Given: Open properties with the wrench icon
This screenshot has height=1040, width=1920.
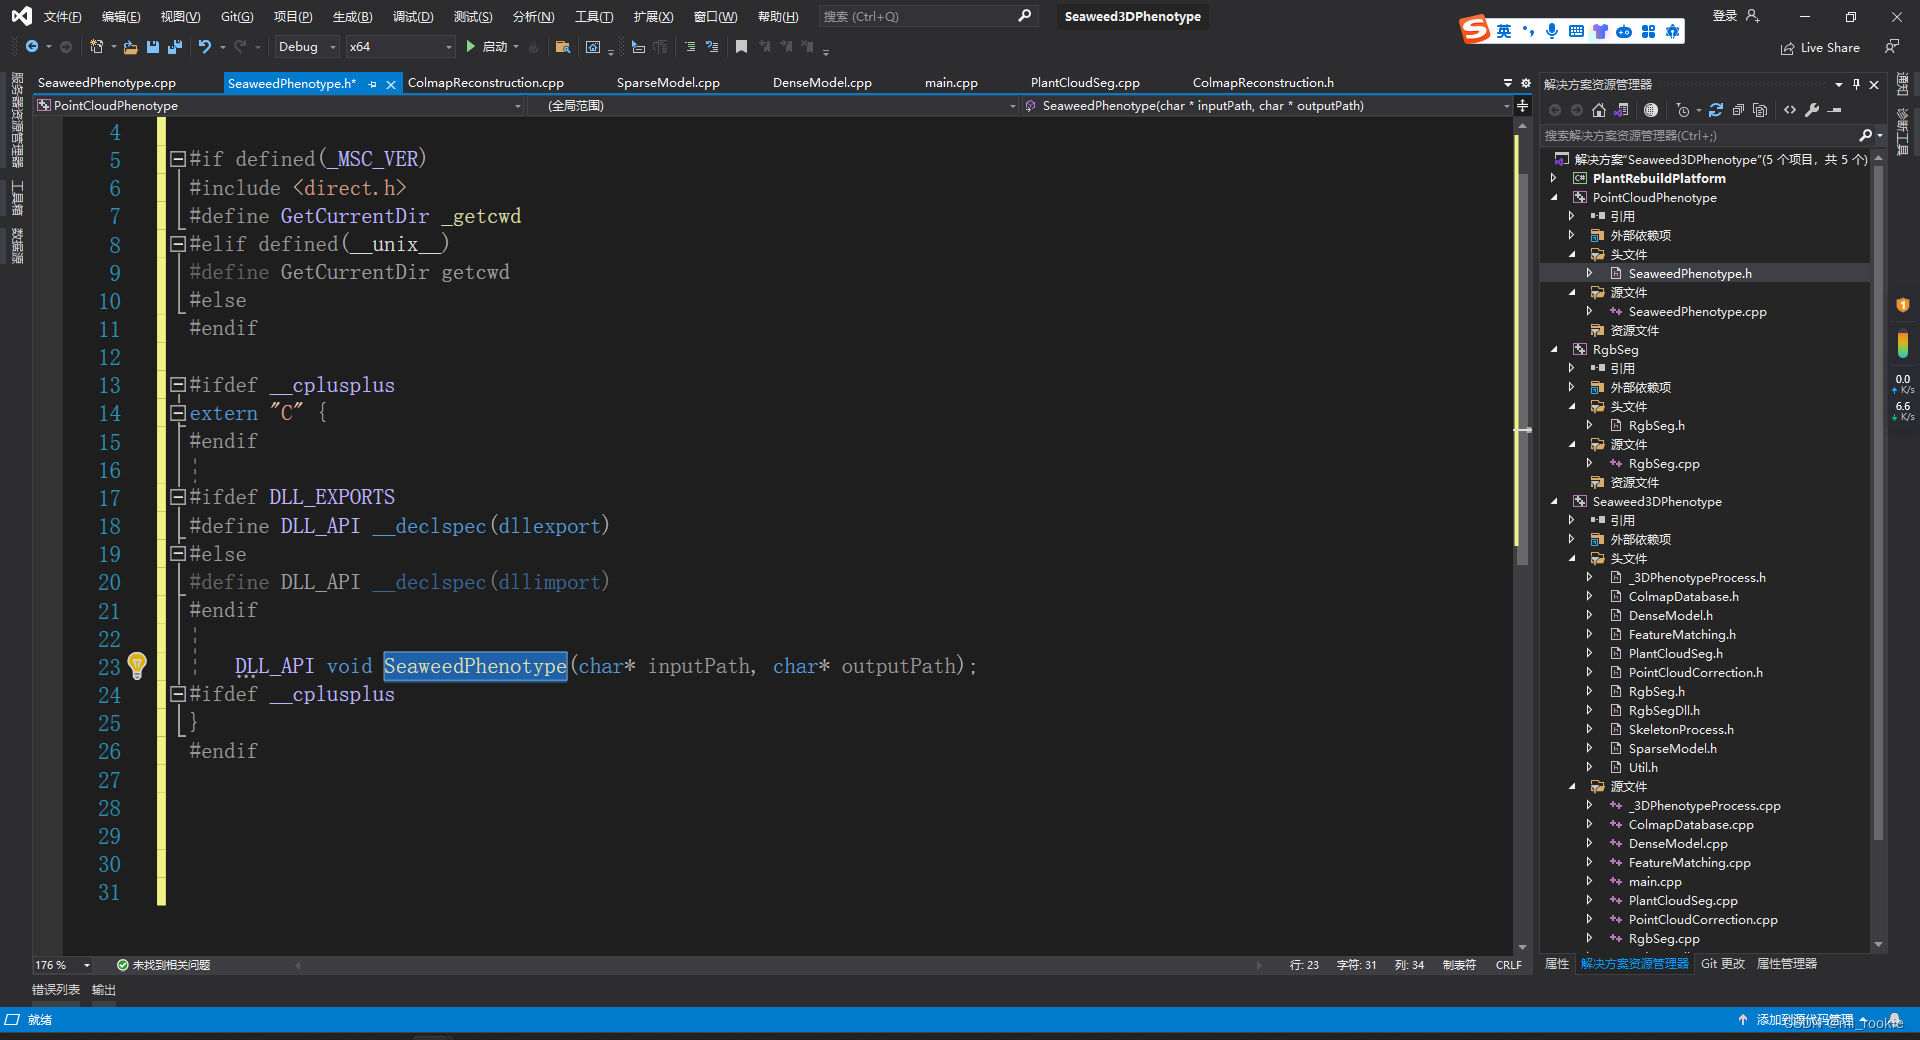Looking at the screenshot, I should 1812,110.
